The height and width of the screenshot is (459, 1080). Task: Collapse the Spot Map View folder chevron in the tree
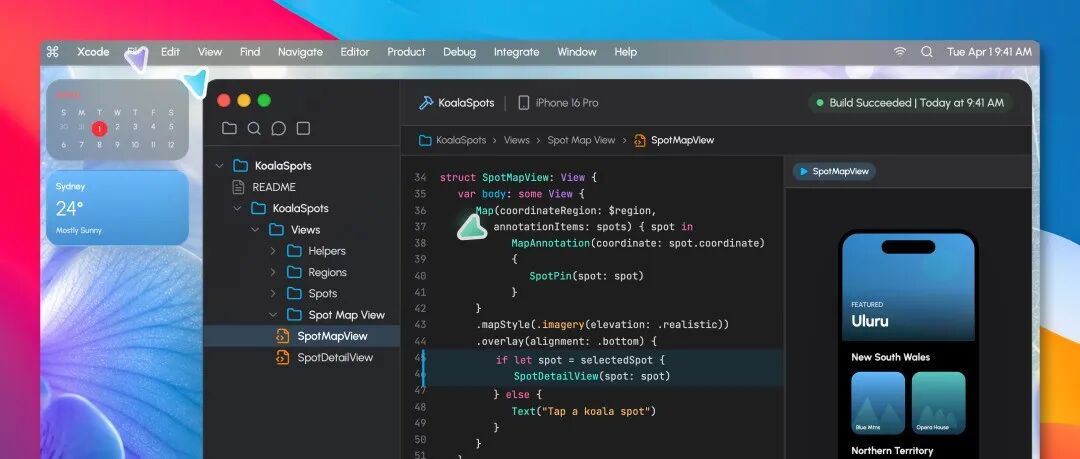tap(273, 315)
